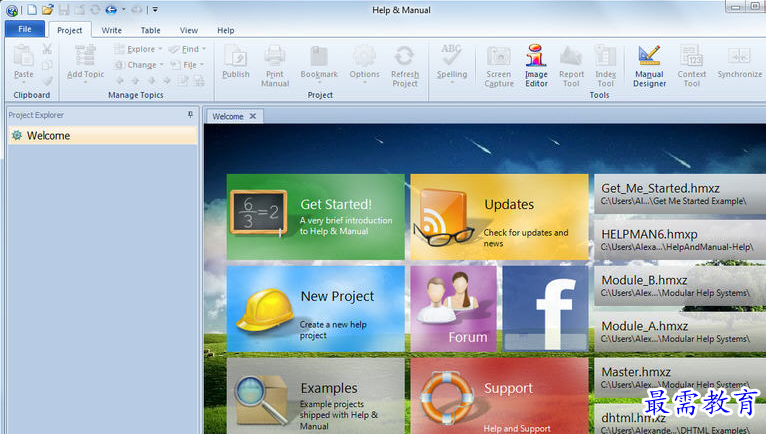Viewport: 766px width, 434px height.
Task: Click the Add Topic icon
Action: pyautogui.click(x=85, y=55)
